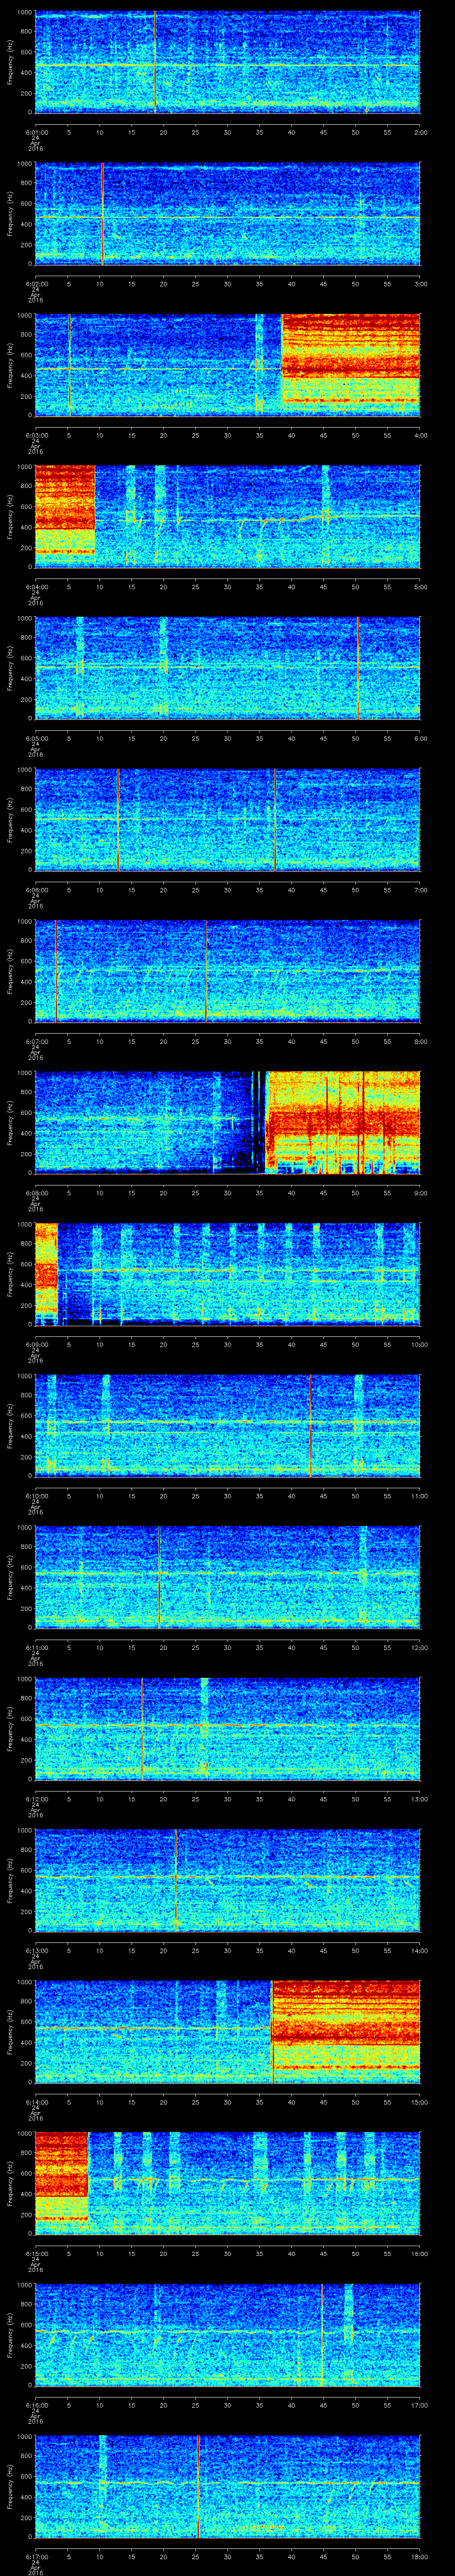Click the 6:16:00 start time label
This screenshot has width=455, height=2576.
pos(36,2405)
